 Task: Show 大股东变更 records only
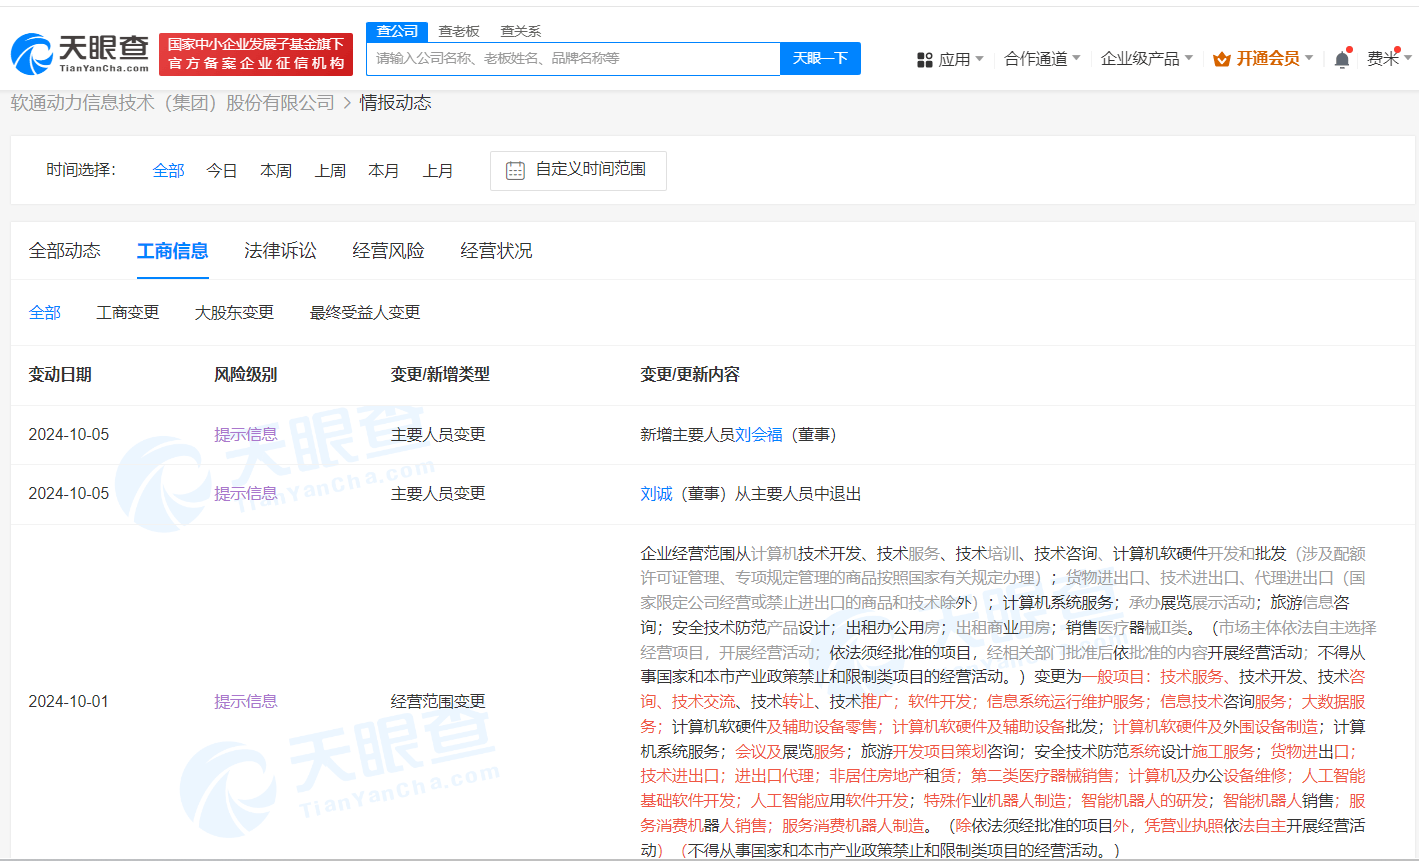[x=234, y=313]
